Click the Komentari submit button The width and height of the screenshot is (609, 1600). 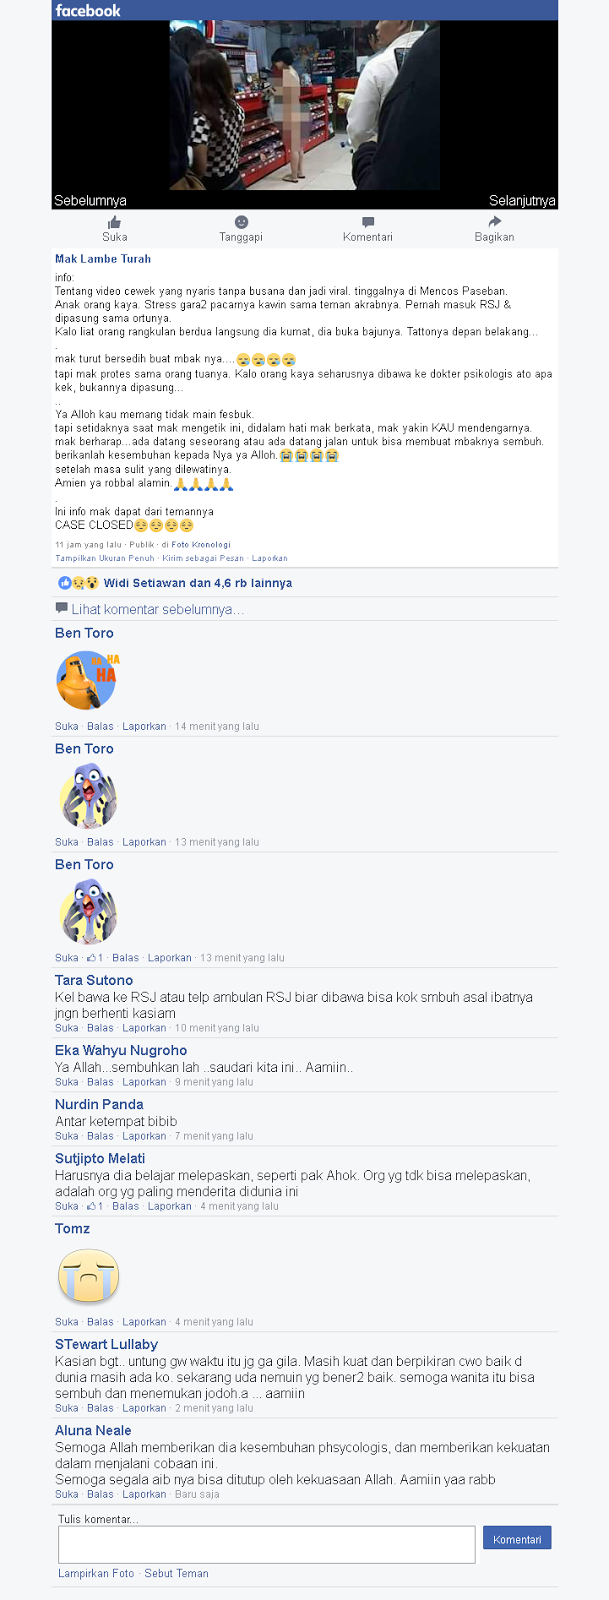[517, 1539]
